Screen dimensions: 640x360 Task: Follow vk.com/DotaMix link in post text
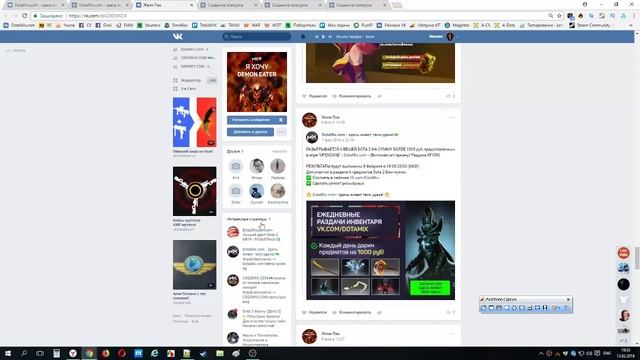364,178
